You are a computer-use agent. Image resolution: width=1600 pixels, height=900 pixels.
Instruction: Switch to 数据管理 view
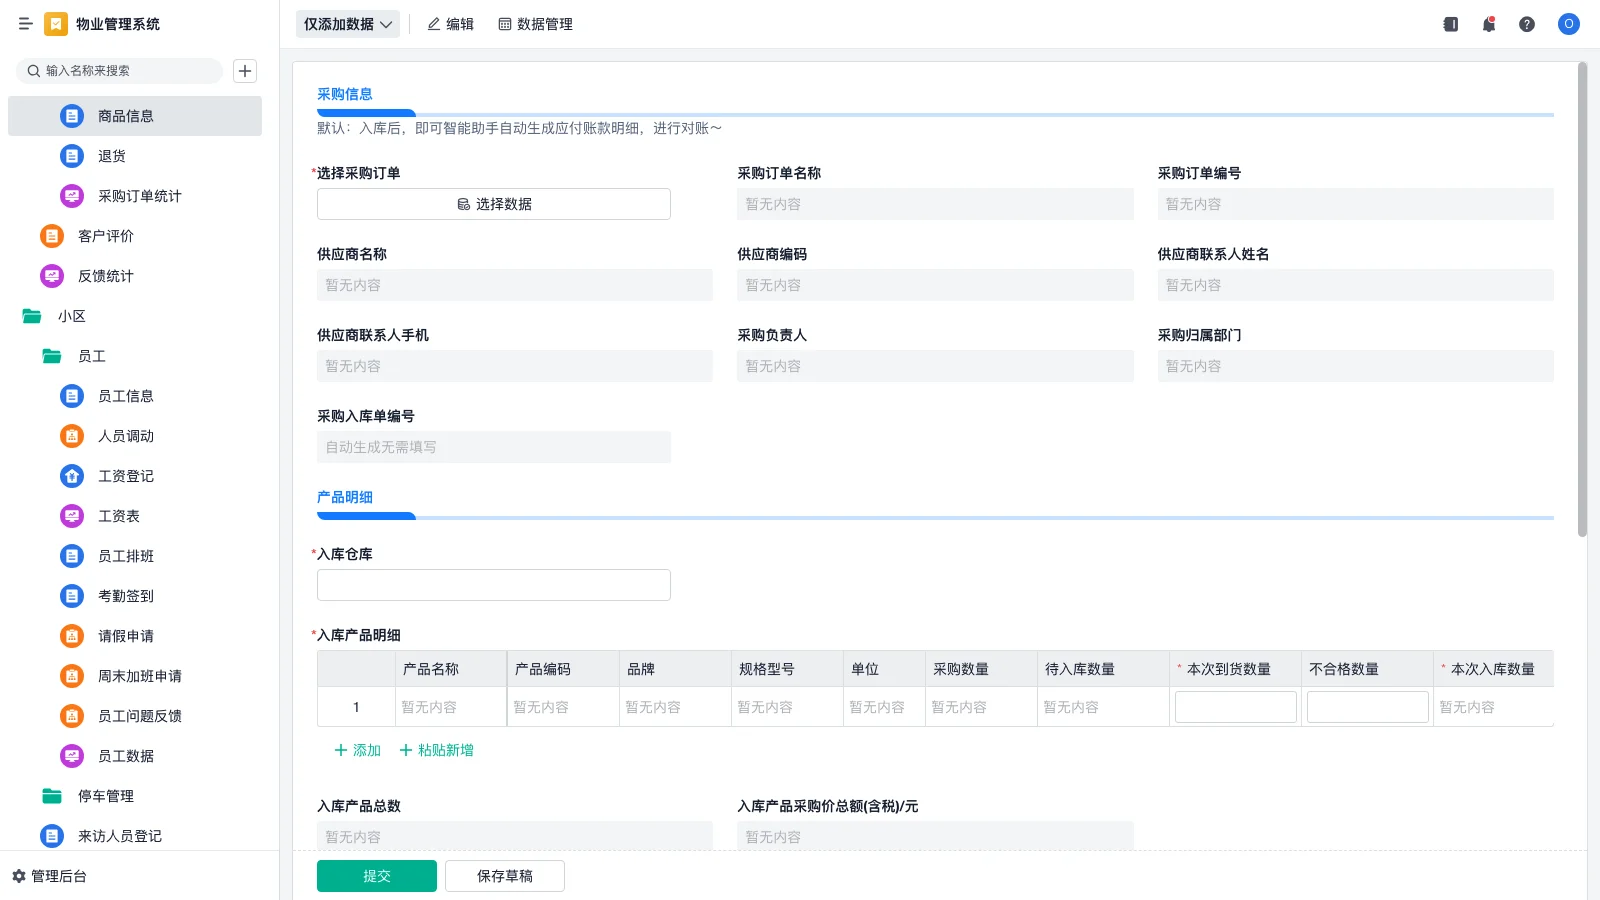[536, 24]
